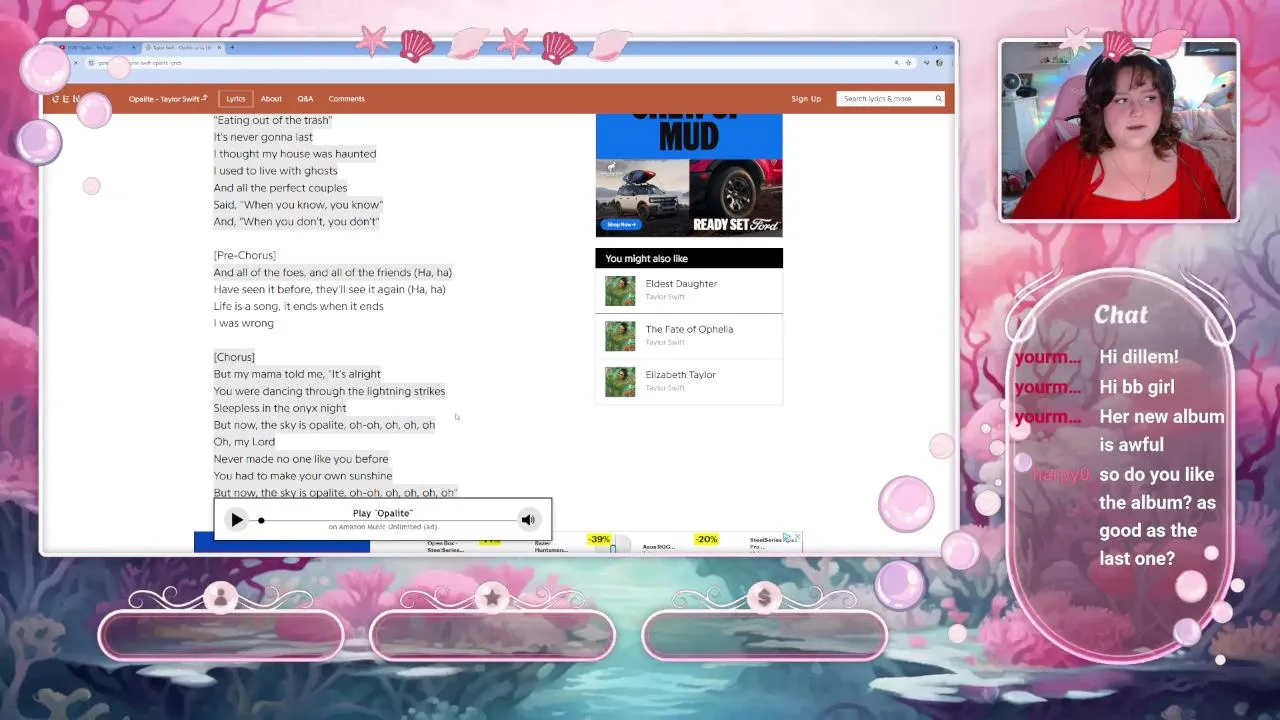This screenshot has width=1280, height=720.
Task: Click lyric "And all the perfect couples"
Action: (x=280, y=188)
